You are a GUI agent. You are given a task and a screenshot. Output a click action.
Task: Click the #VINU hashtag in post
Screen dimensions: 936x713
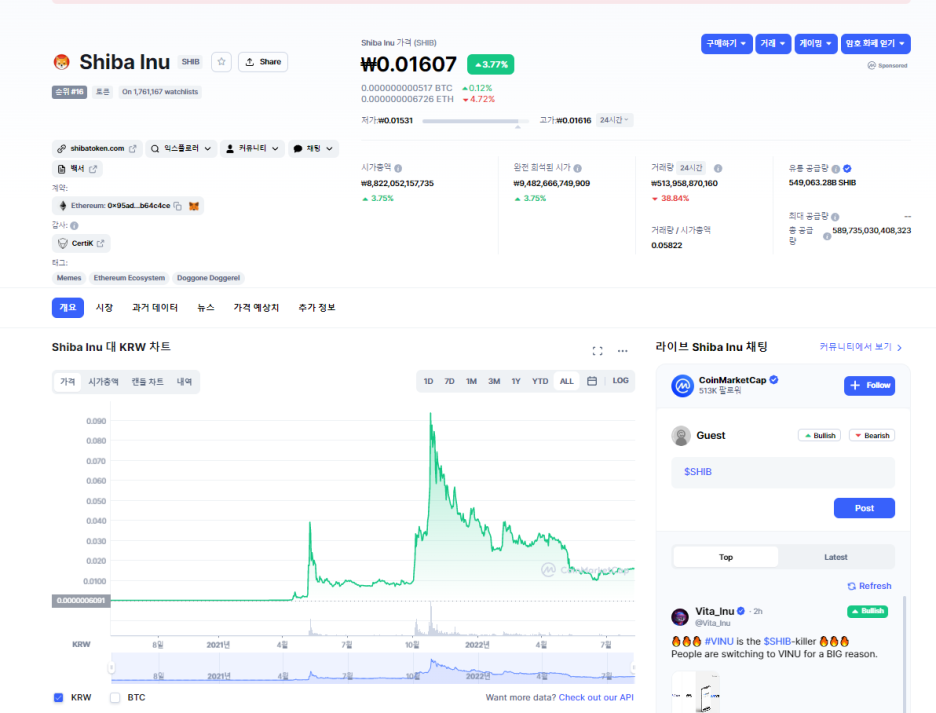pyautogui.click(x=719, y=641)
